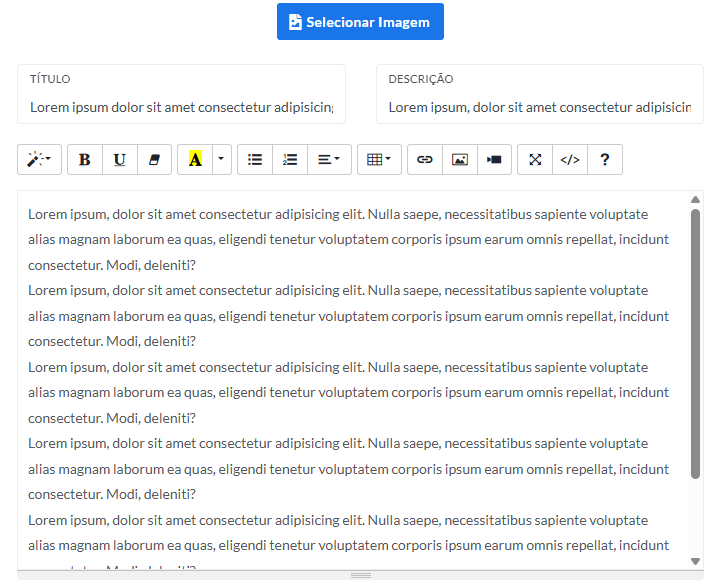Screen dimensions: 720x584
Task: Expand the color picker dropdown arrow
Action: [221, 159]
